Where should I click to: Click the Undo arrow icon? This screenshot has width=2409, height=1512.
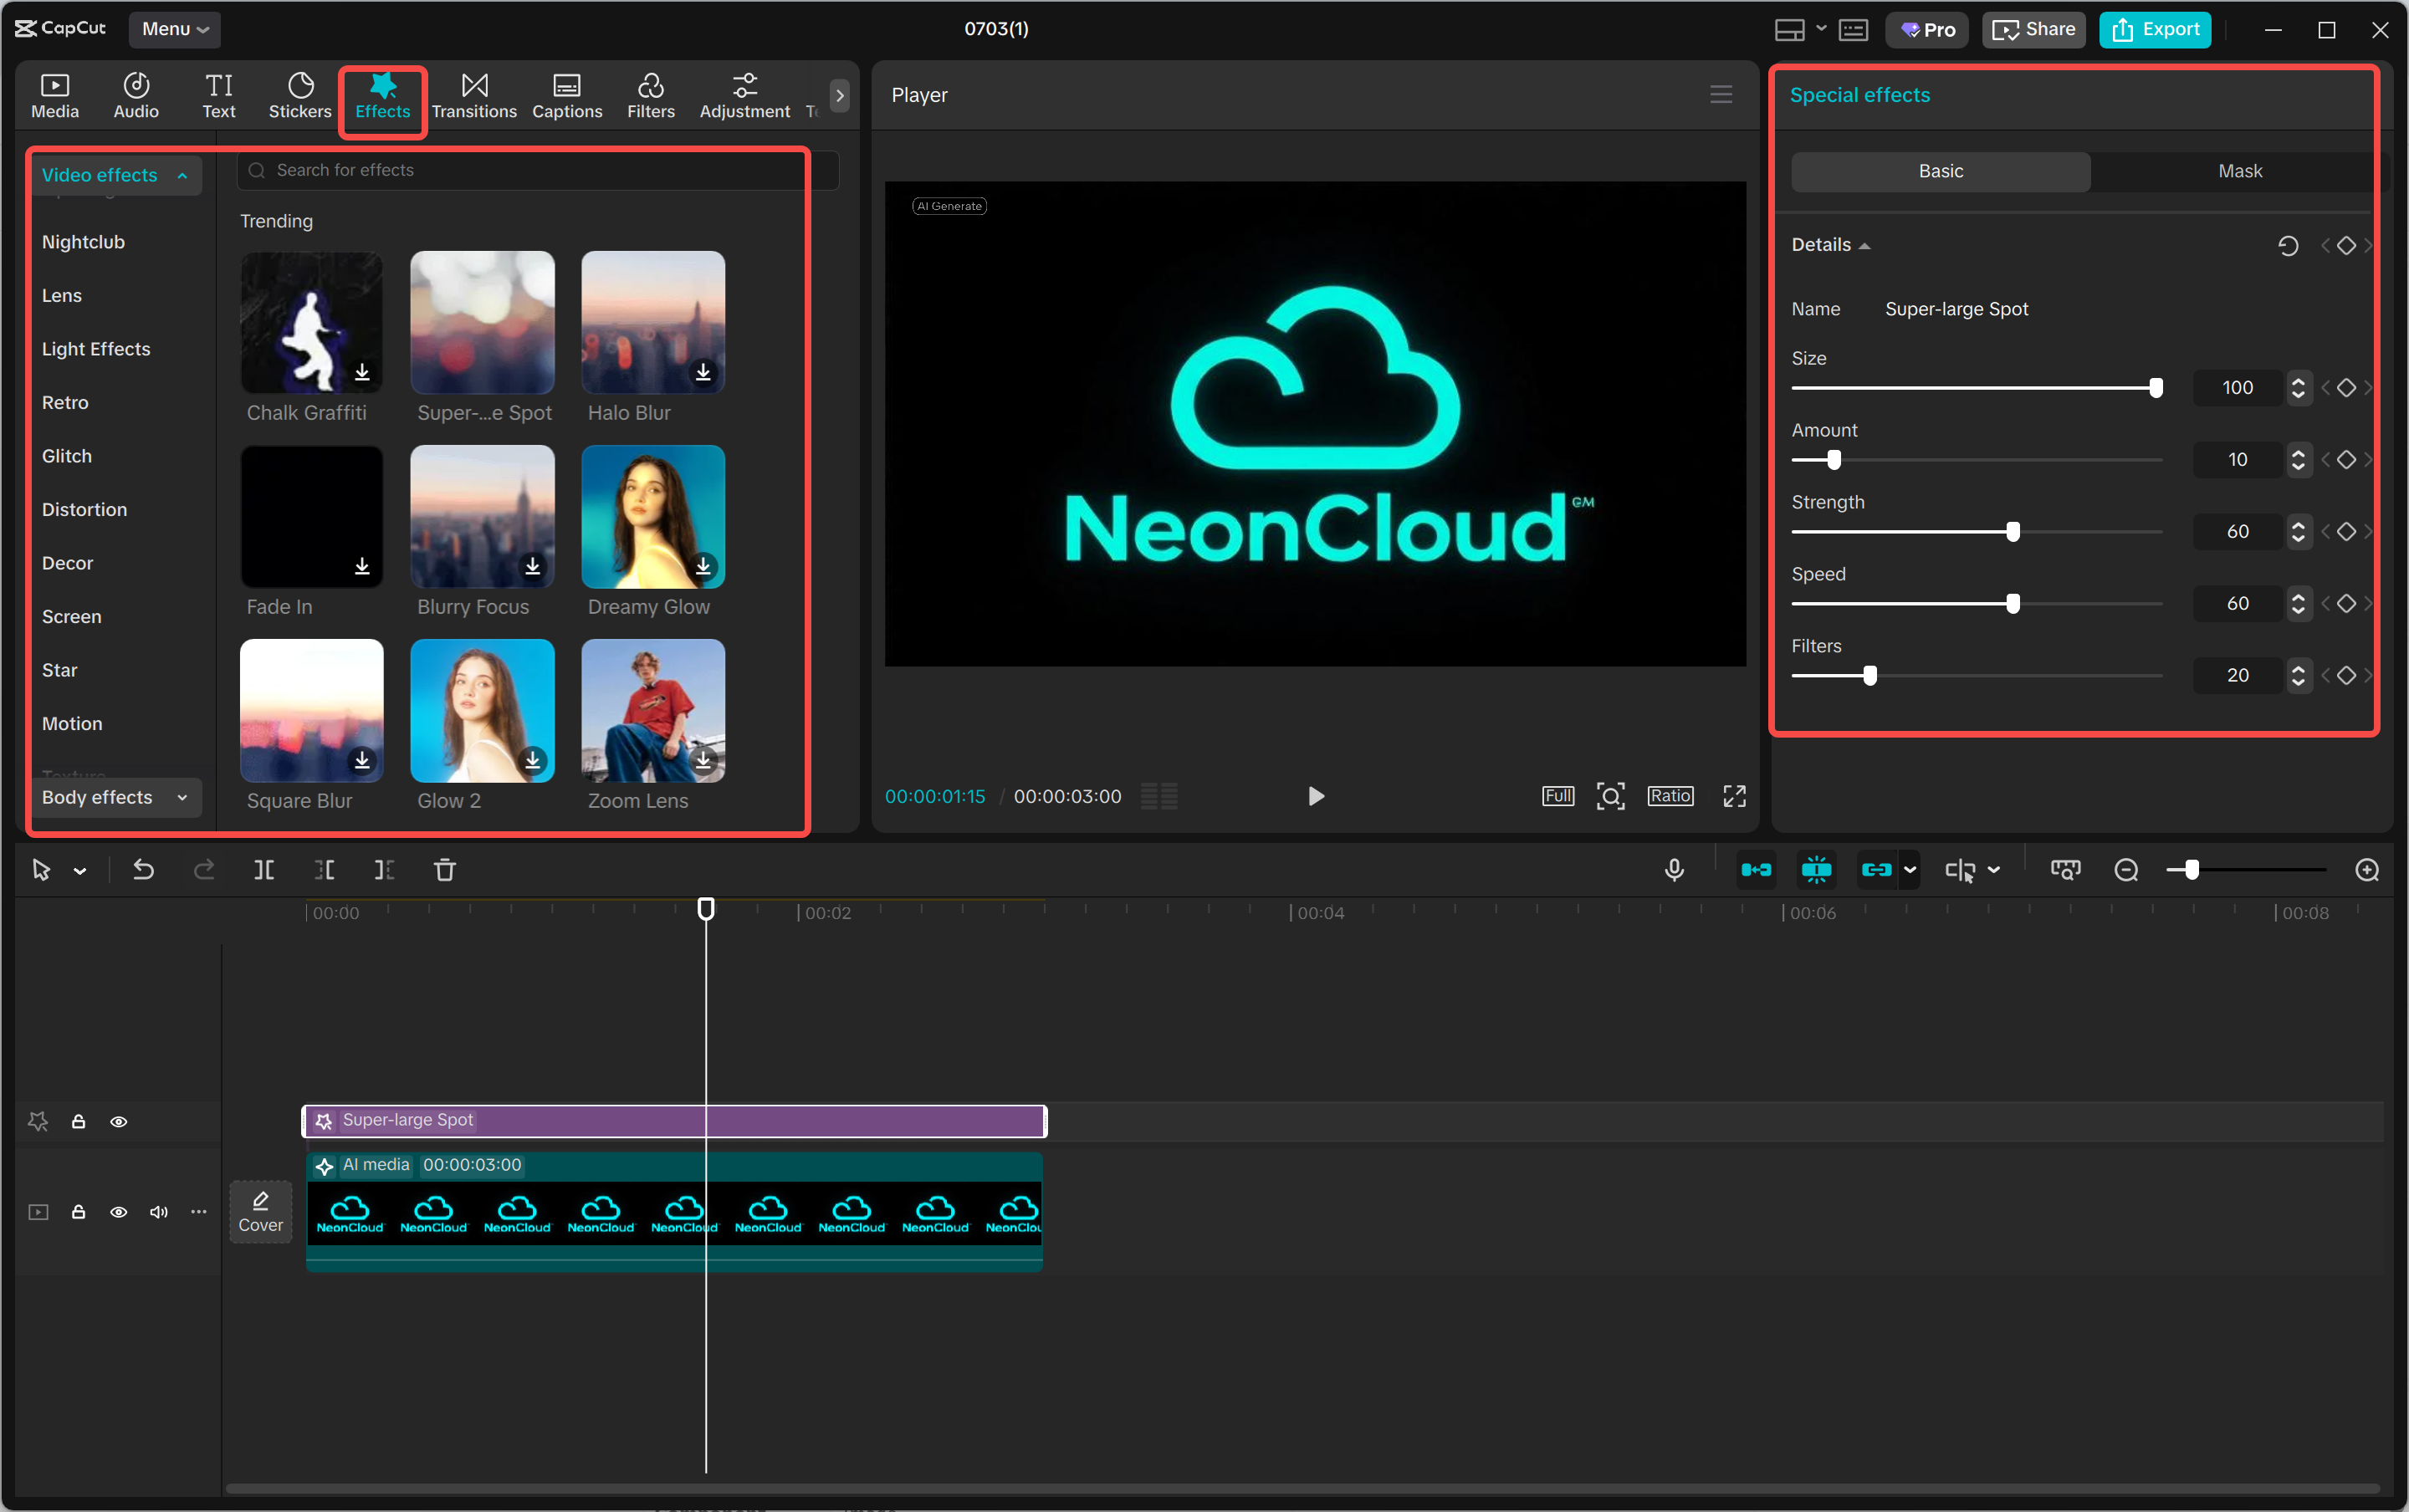[x=143, y=870]
